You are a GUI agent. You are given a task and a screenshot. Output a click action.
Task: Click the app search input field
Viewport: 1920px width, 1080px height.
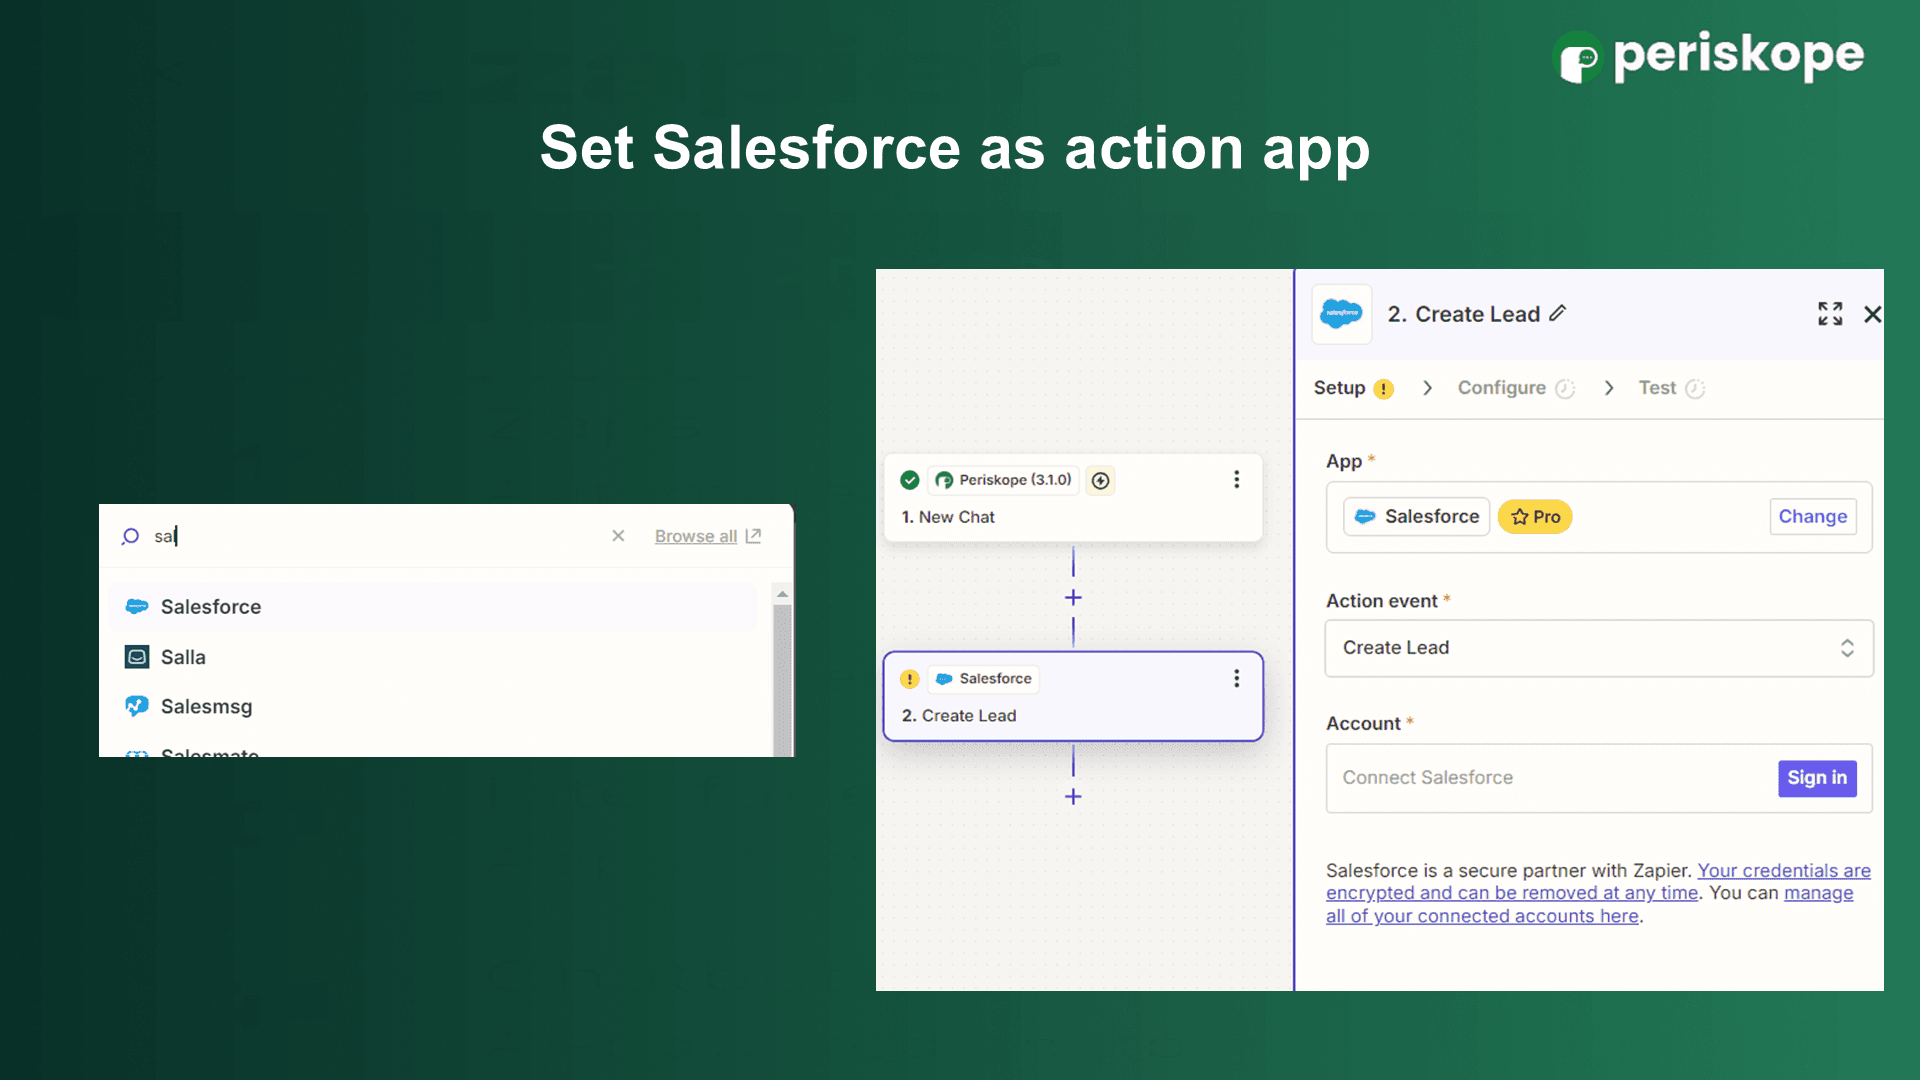[x=380, y=536]
